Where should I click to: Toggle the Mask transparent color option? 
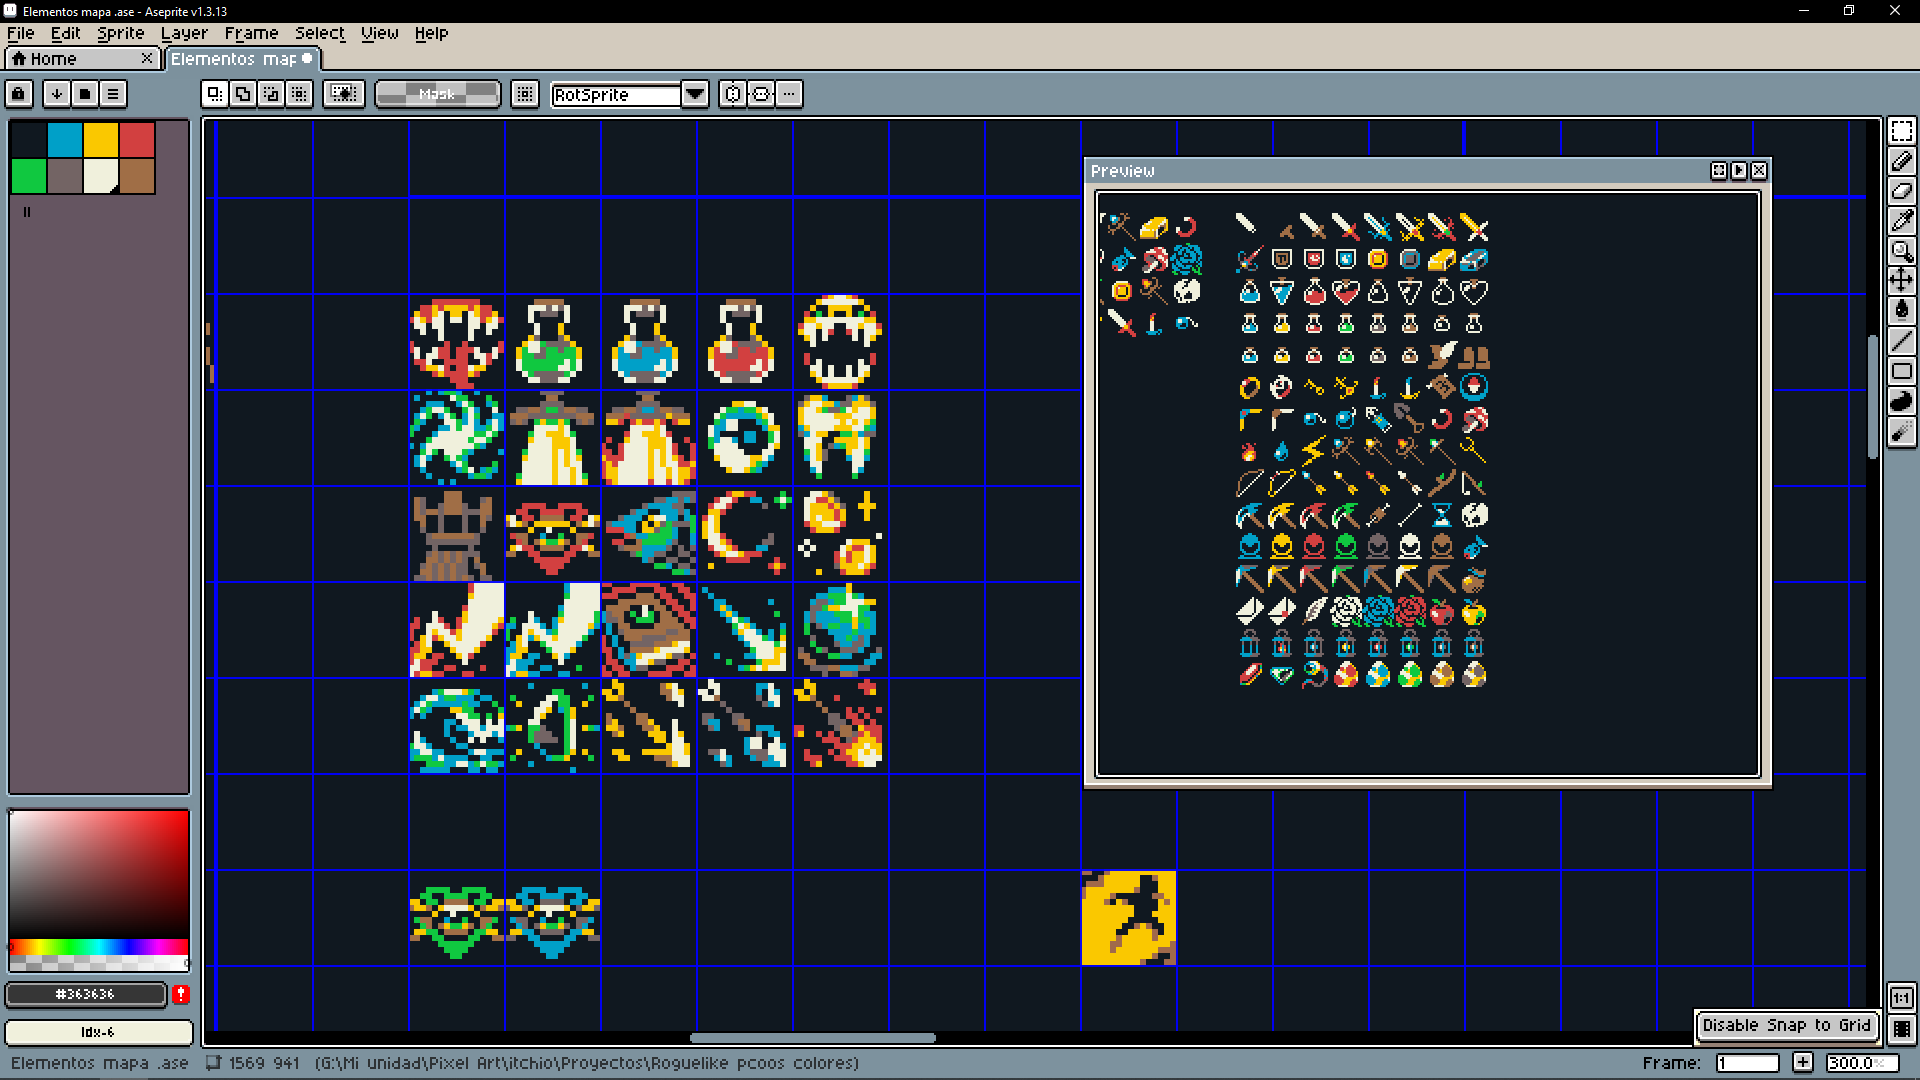(x=437, y=94)
